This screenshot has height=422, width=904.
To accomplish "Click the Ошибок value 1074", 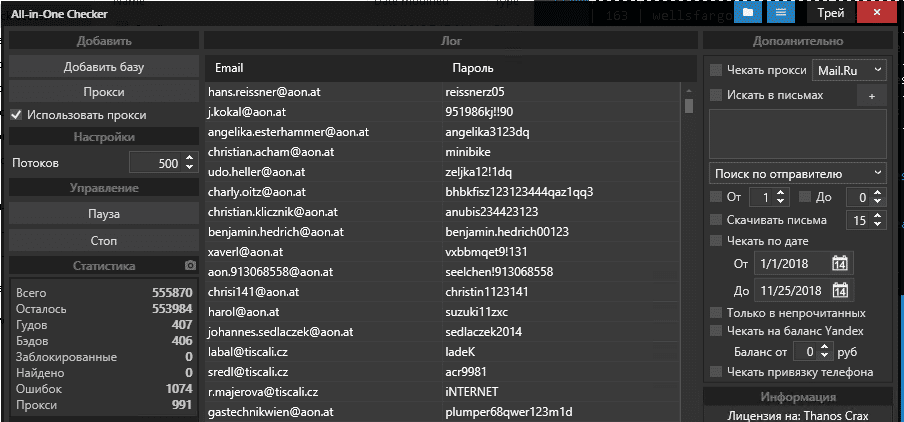I will [x=179, y=389].
